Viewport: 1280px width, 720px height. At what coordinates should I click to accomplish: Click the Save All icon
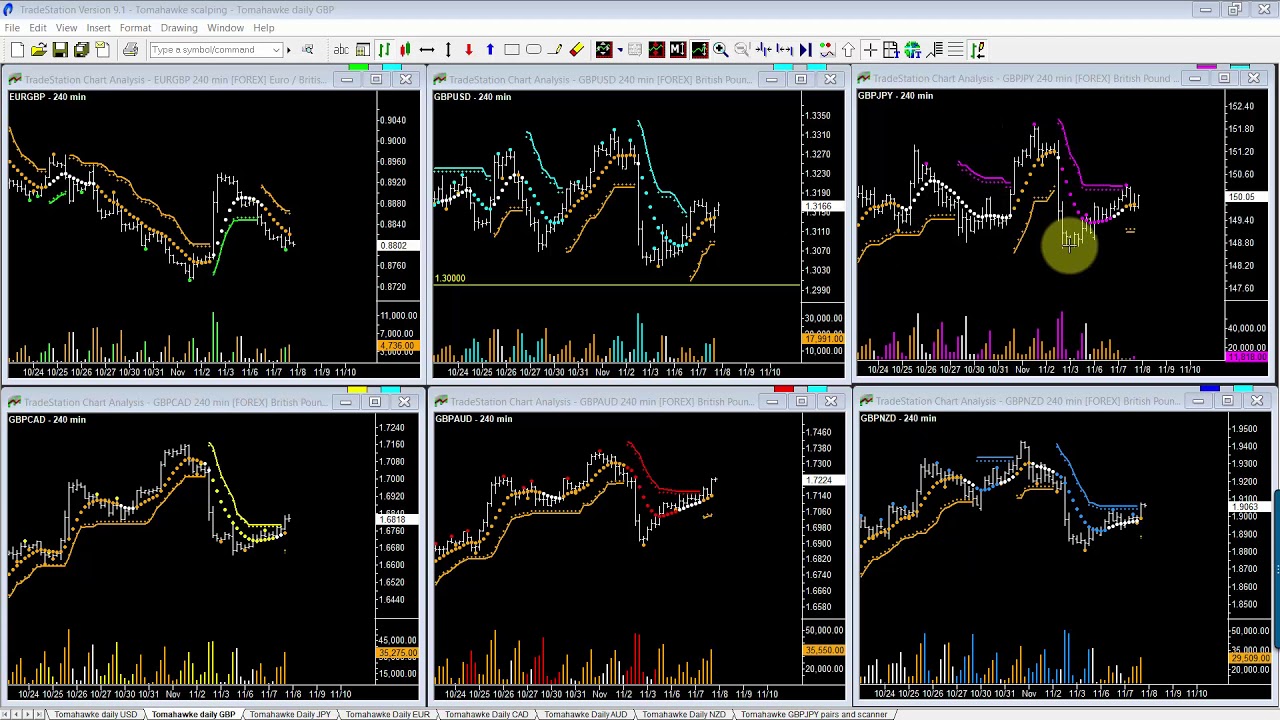pos(81,50)
